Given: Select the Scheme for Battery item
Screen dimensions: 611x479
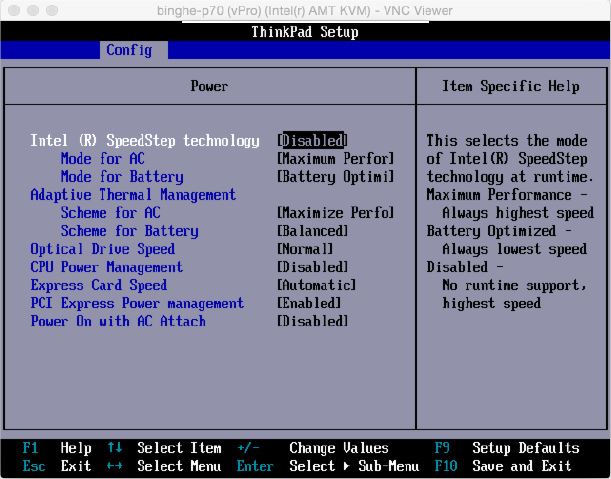Looking at the screenshot, I should click(x=130, y=231).
